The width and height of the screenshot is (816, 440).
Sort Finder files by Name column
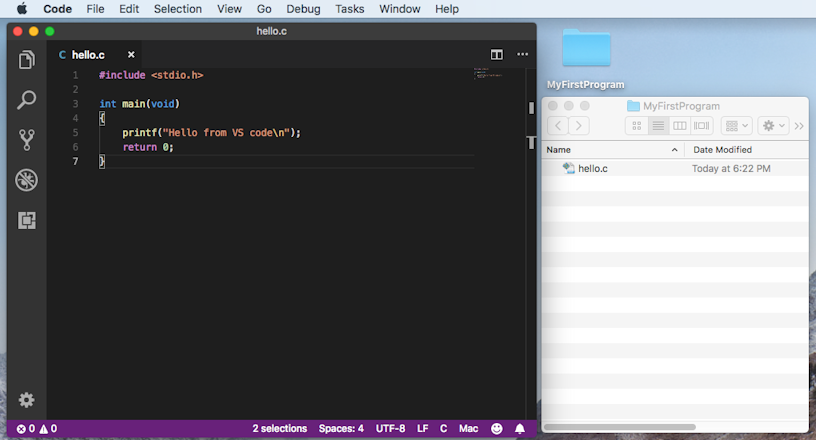click(613, 150)
